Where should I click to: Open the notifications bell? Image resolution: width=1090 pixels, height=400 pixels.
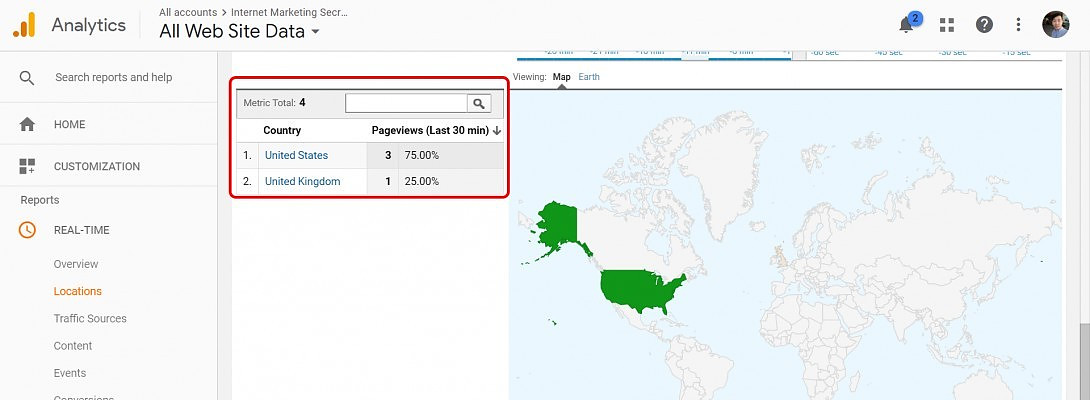pyautogui.click(x=907, y=25)
